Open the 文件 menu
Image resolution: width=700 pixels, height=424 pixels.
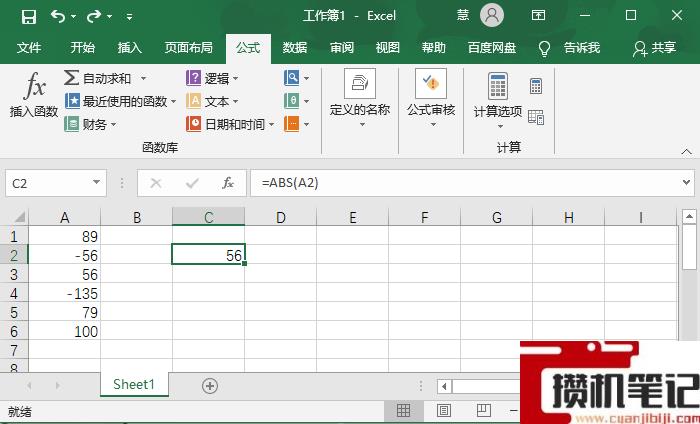coord(29,47)
